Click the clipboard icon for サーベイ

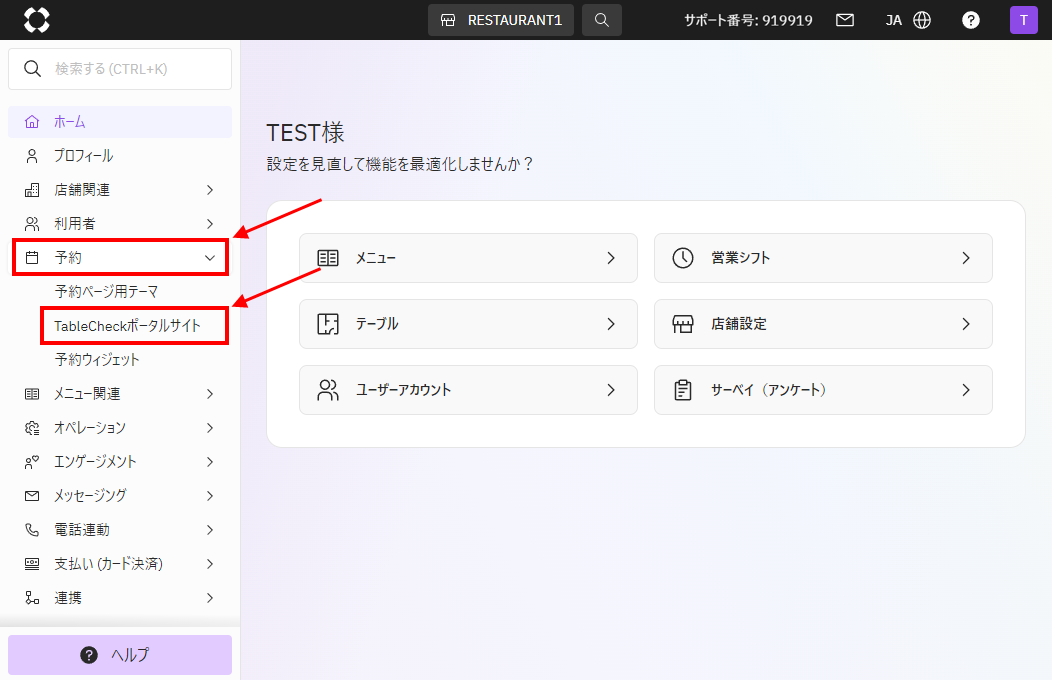point(683,390)
